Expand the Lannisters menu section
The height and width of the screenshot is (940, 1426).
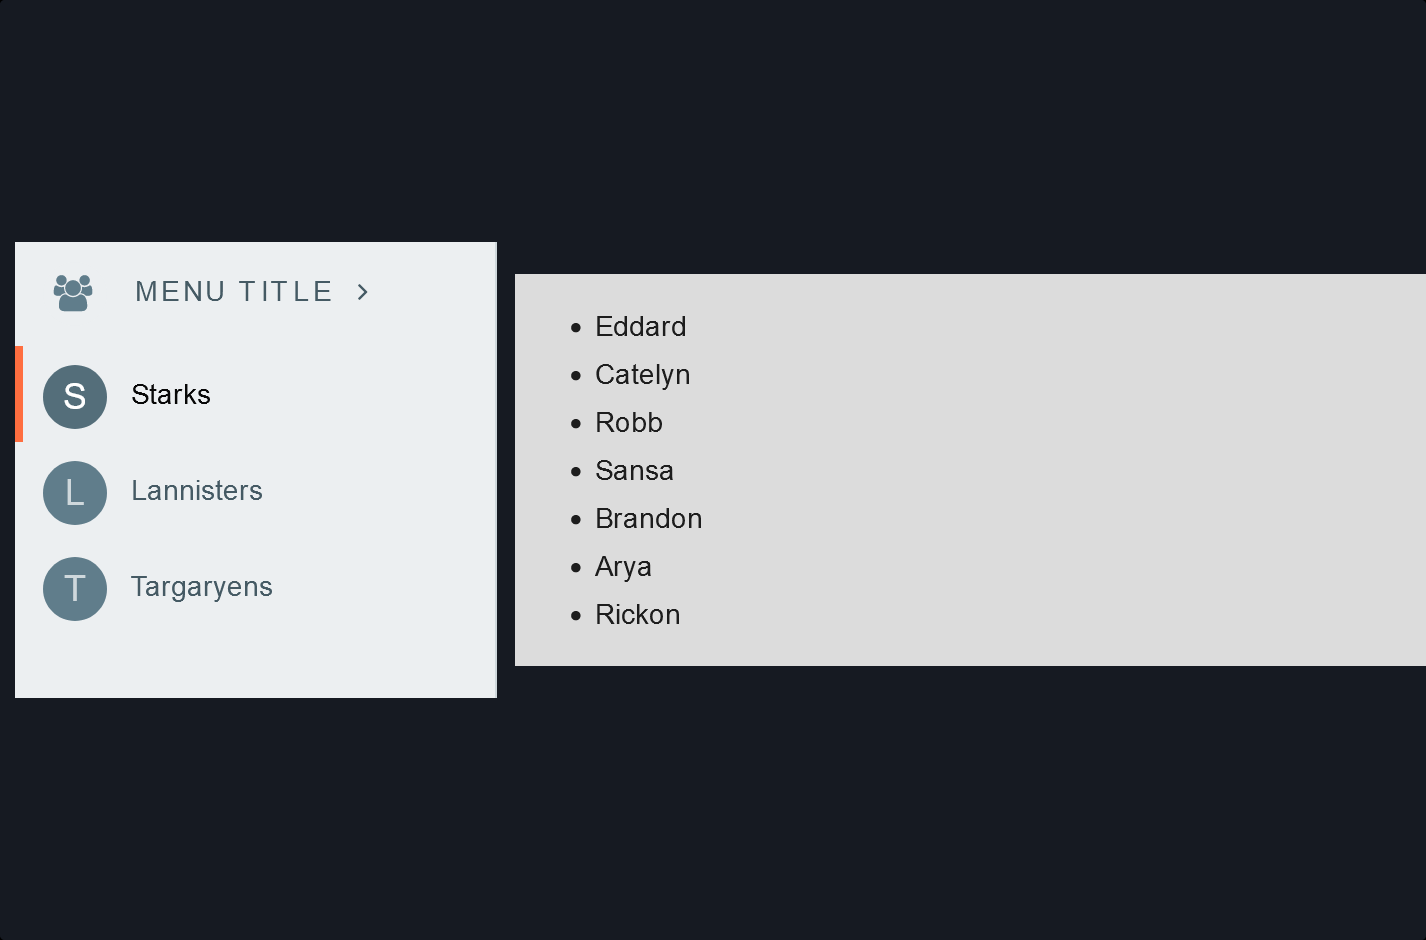pos(197,490)
